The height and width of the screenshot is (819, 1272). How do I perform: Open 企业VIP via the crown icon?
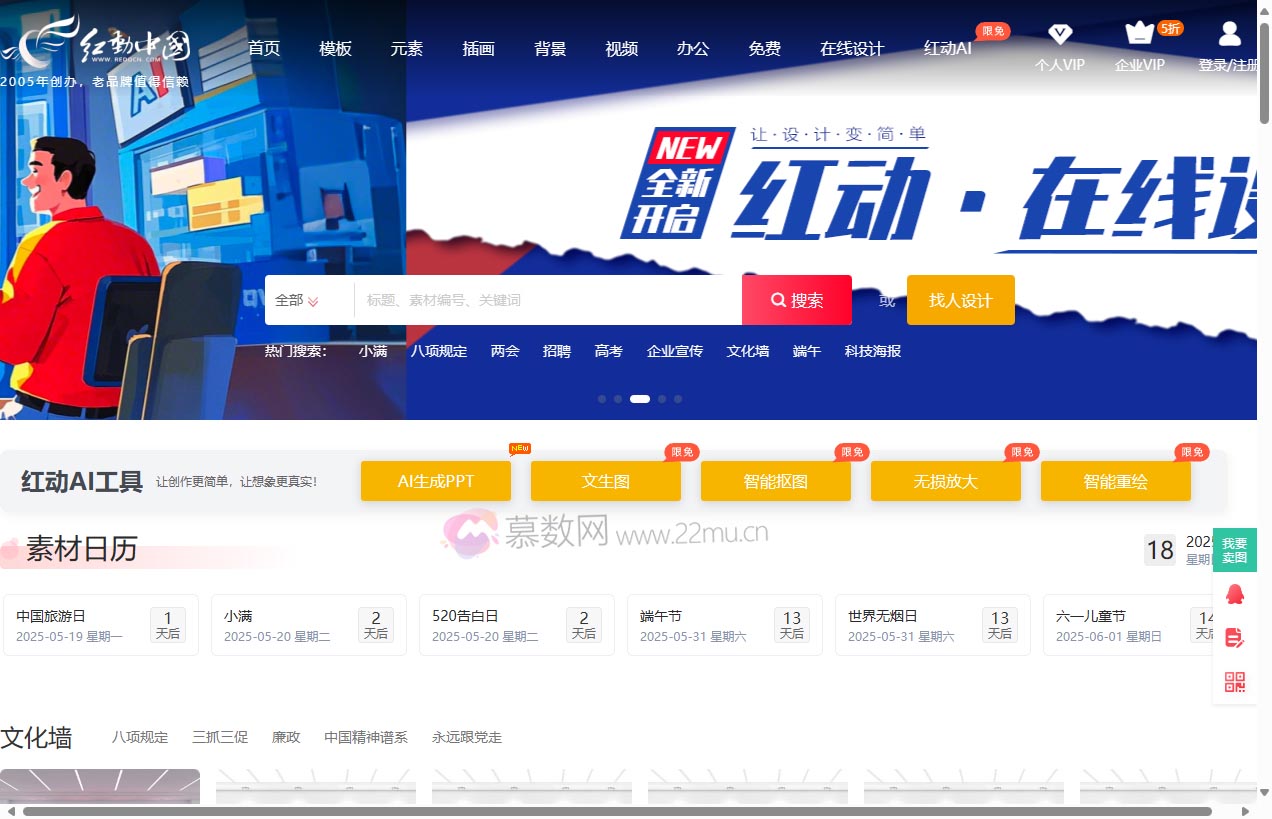(1139, 35)
